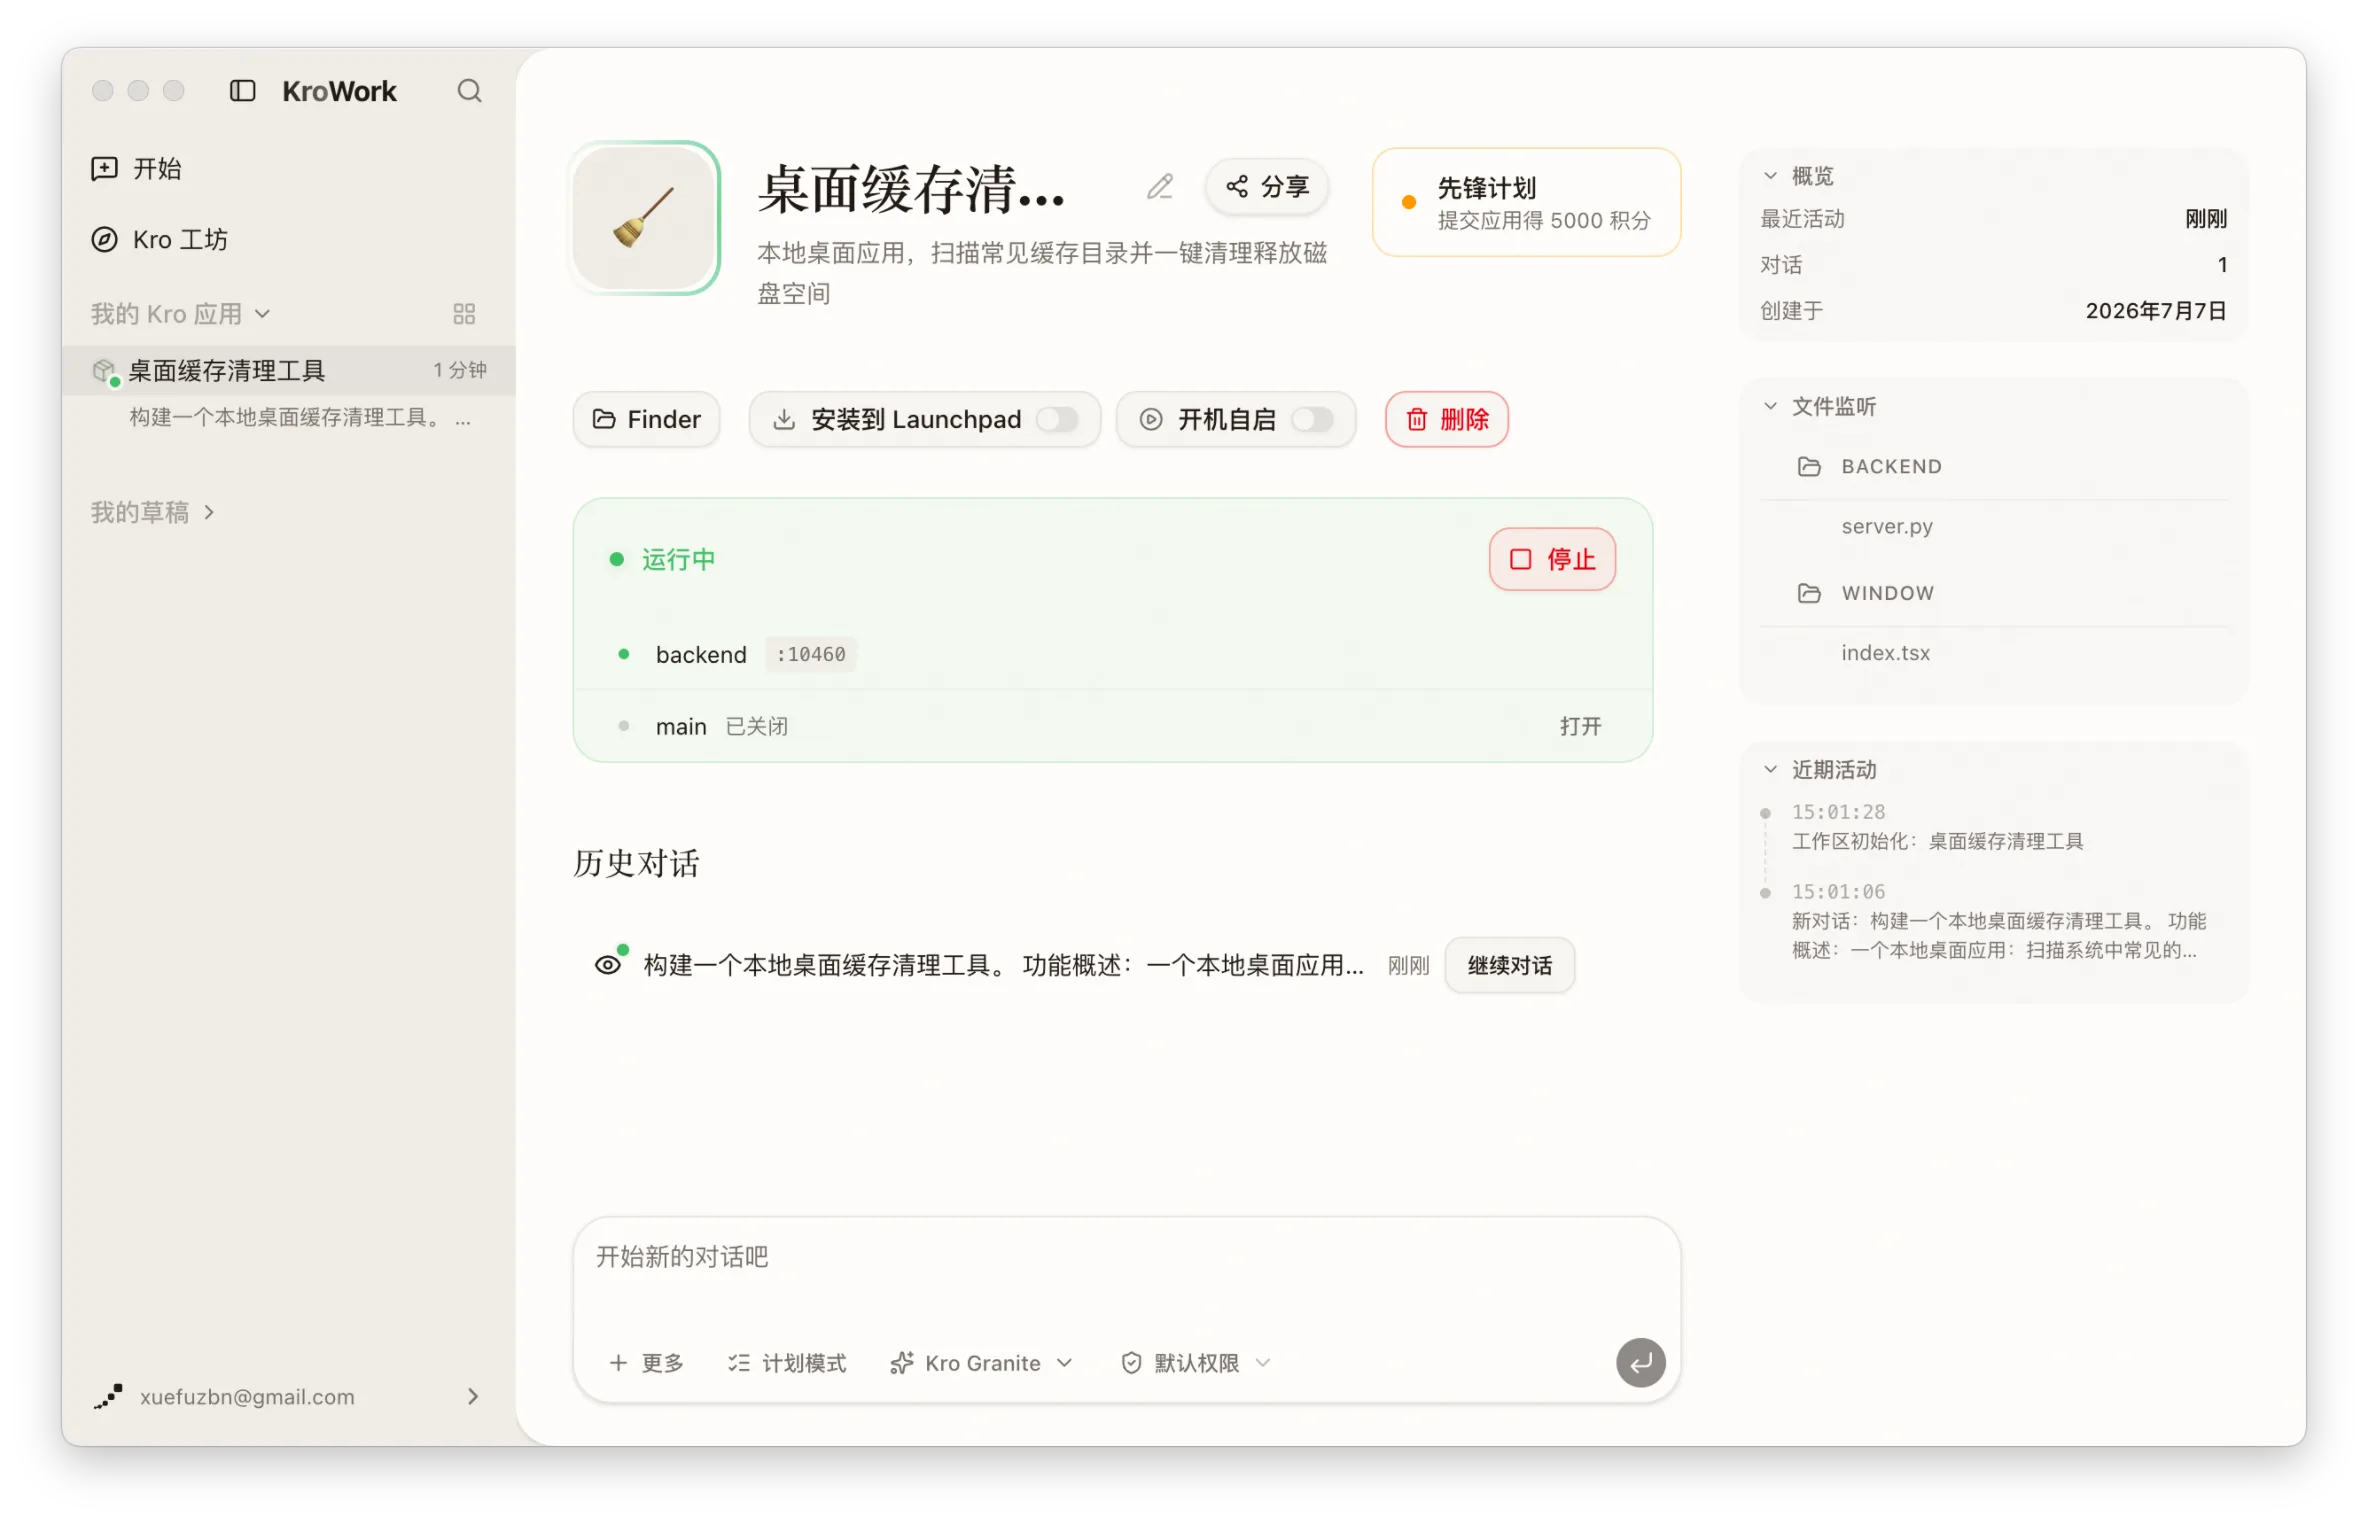
Task: Click the share icon inside 分享 button
Action: 1237,186
